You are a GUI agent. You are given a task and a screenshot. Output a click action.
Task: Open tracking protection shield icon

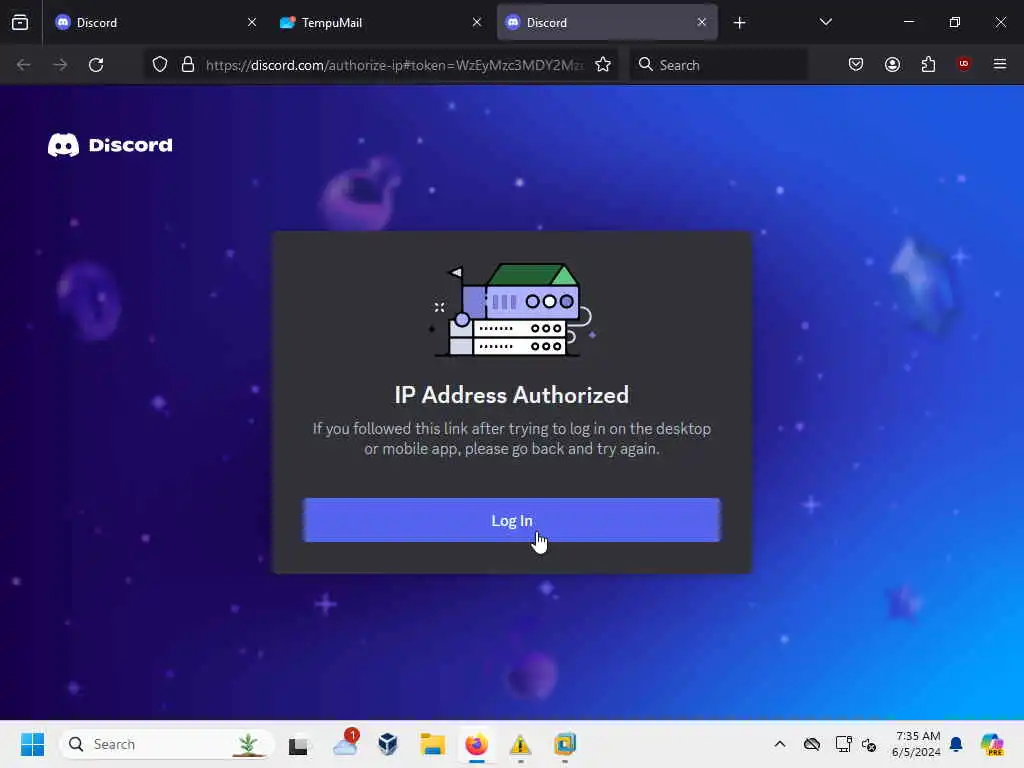click(x=160, y=65)
